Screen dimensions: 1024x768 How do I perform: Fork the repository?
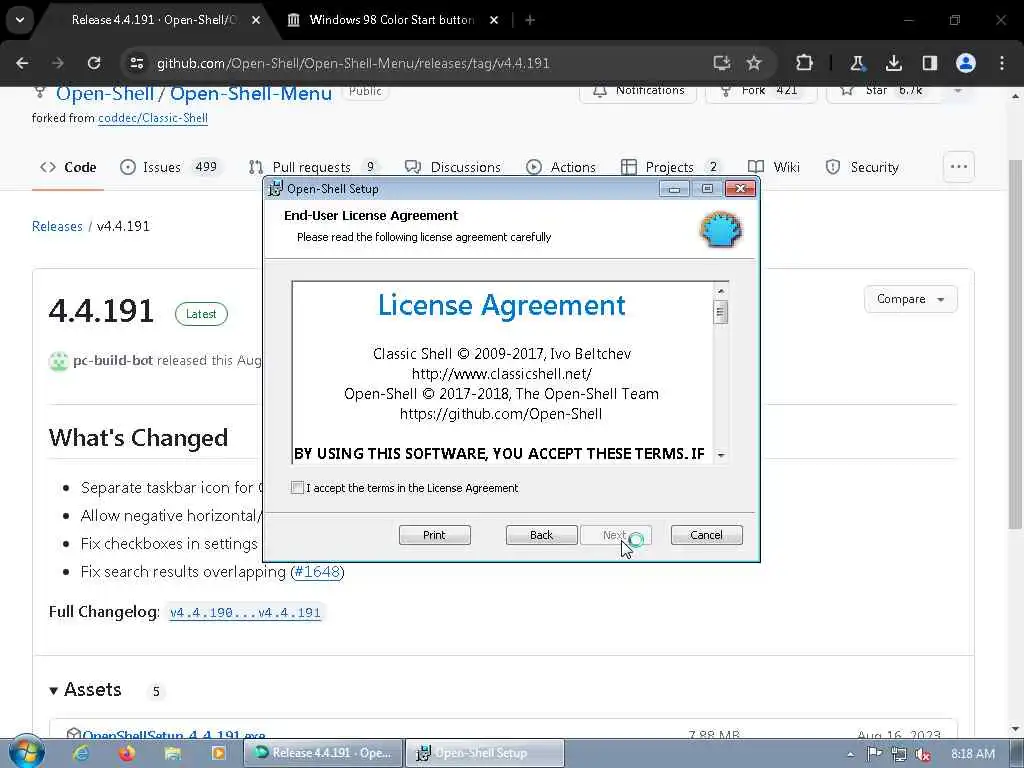point(761,91)
